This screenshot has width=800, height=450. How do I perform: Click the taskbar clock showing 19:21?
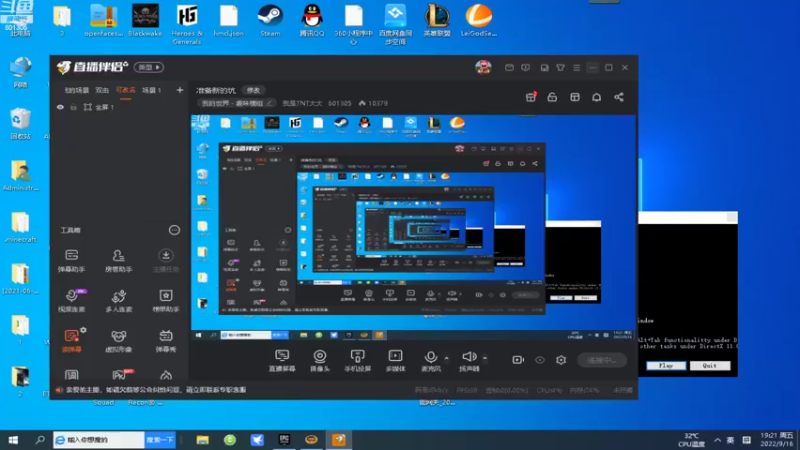coord(777,439)
